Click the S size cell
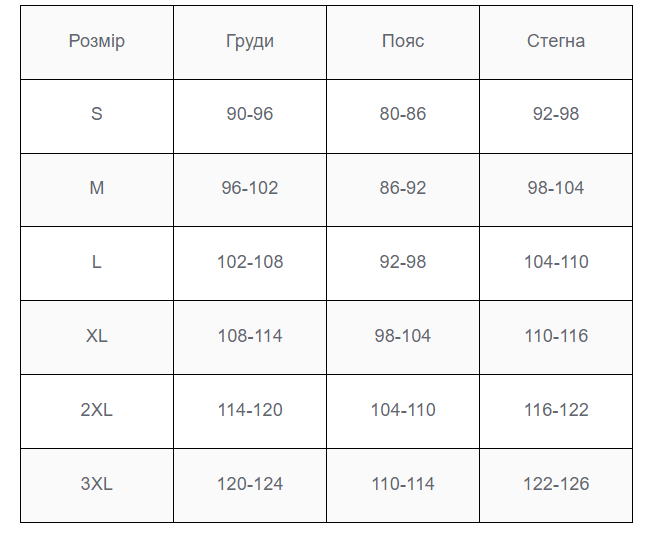 [x=97, y=116]
